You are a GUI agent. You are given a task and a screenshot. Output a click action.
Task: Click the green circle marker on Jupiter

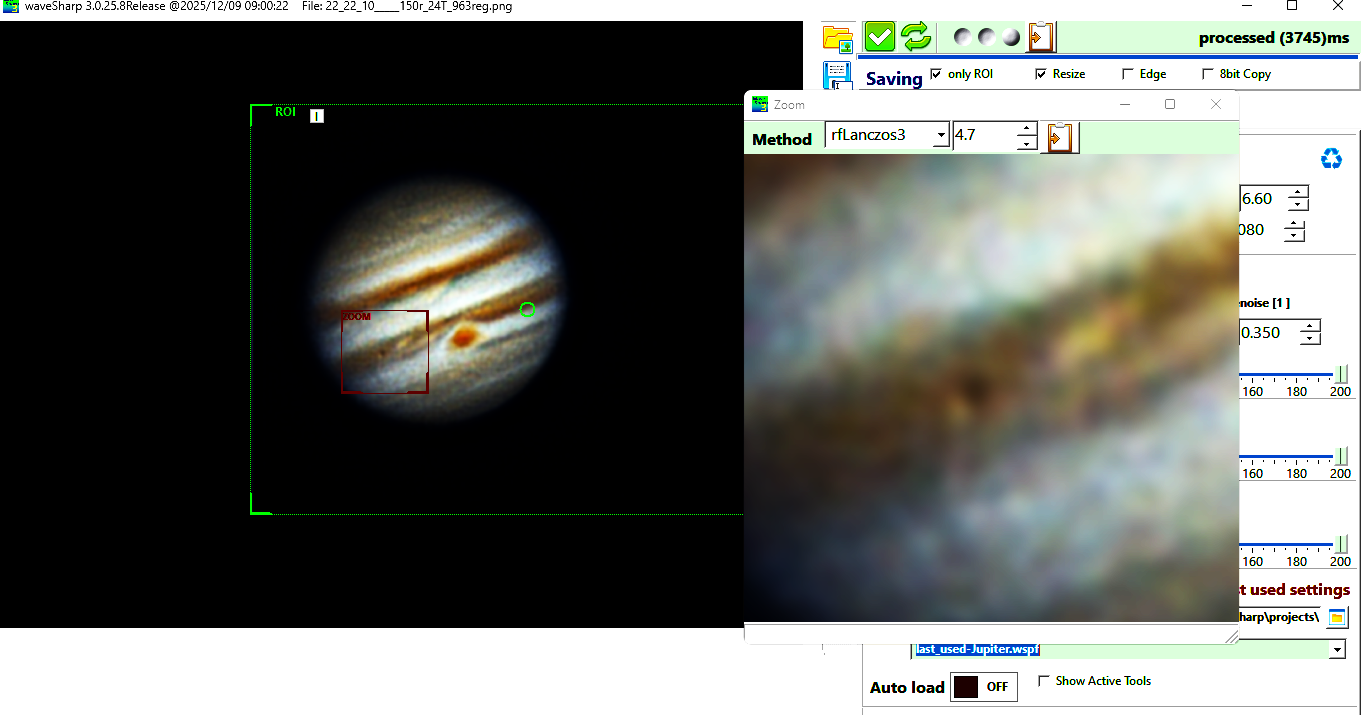point(528,310)
